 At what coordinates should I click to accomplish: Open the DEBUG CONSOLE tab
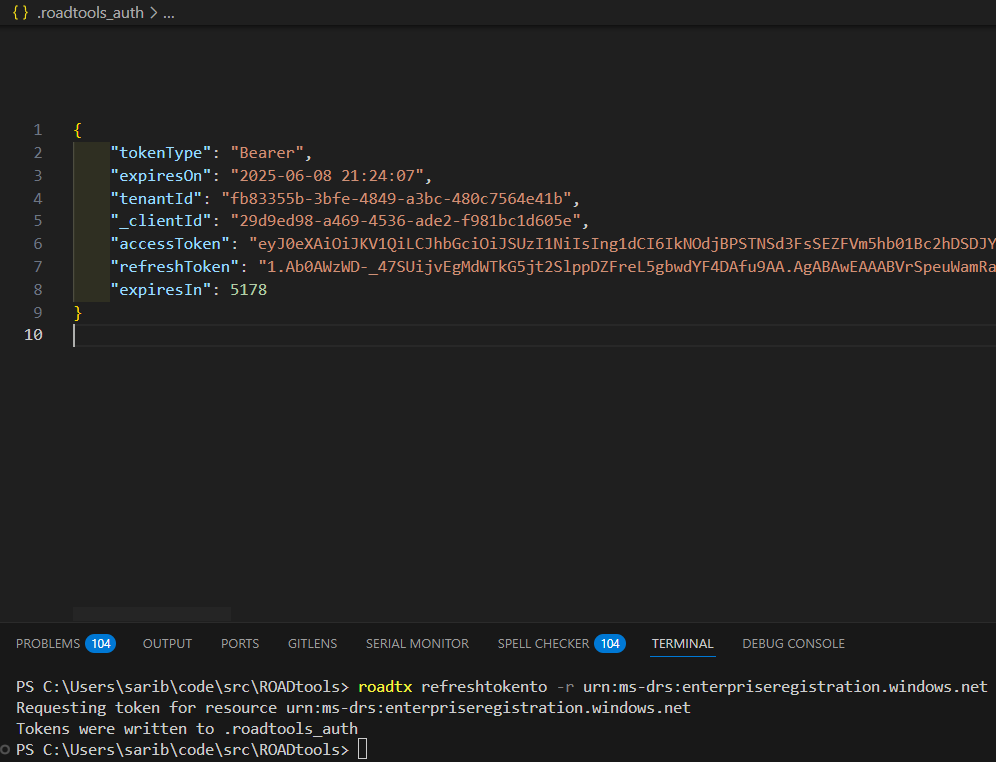(x=793, y=644)
